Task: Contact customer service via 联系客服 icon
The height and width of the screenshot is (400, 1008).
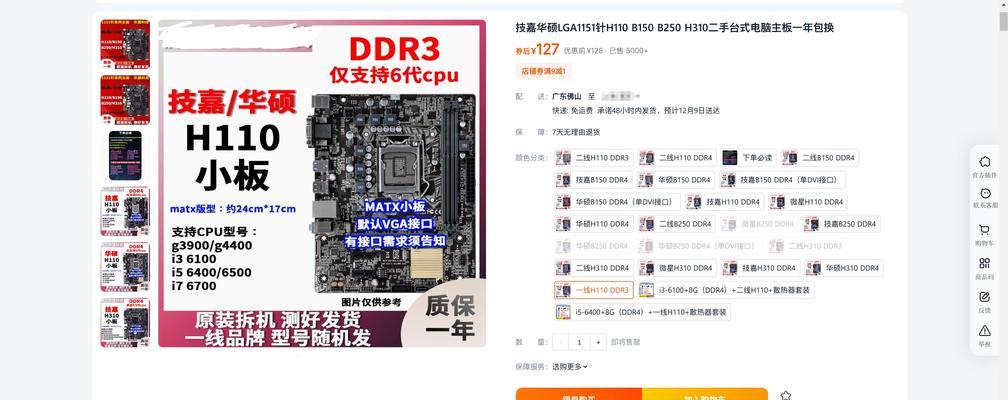Action: click(x=984, y=197)
